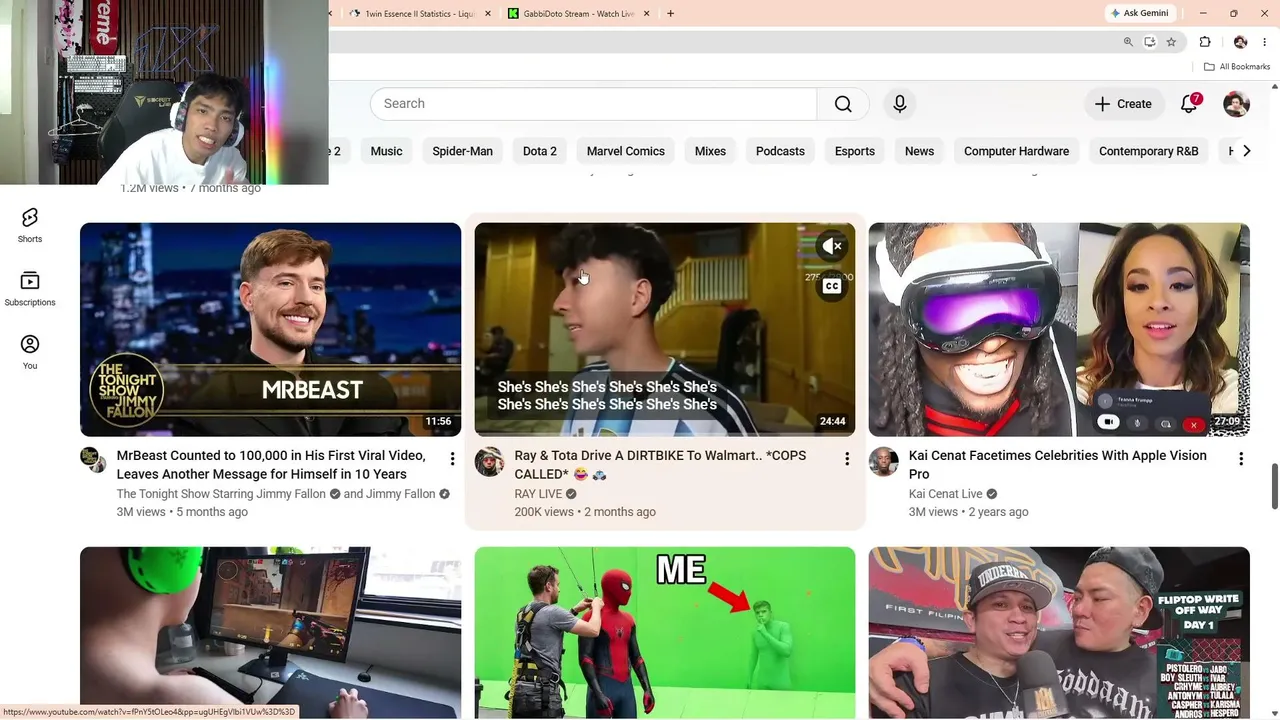Viewport: 1280px width, 720px height.
Task: Open more options for Kai Cenat video
Action: coord(1241,459)
